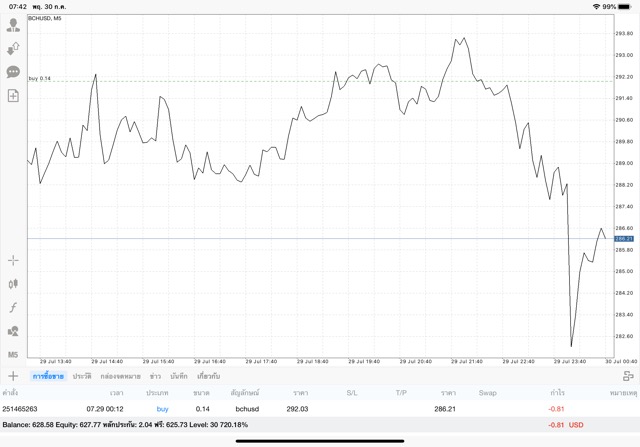
Task: Open the กล่องจดหมาย mailbox tab
Action: (x=120, y=376)
